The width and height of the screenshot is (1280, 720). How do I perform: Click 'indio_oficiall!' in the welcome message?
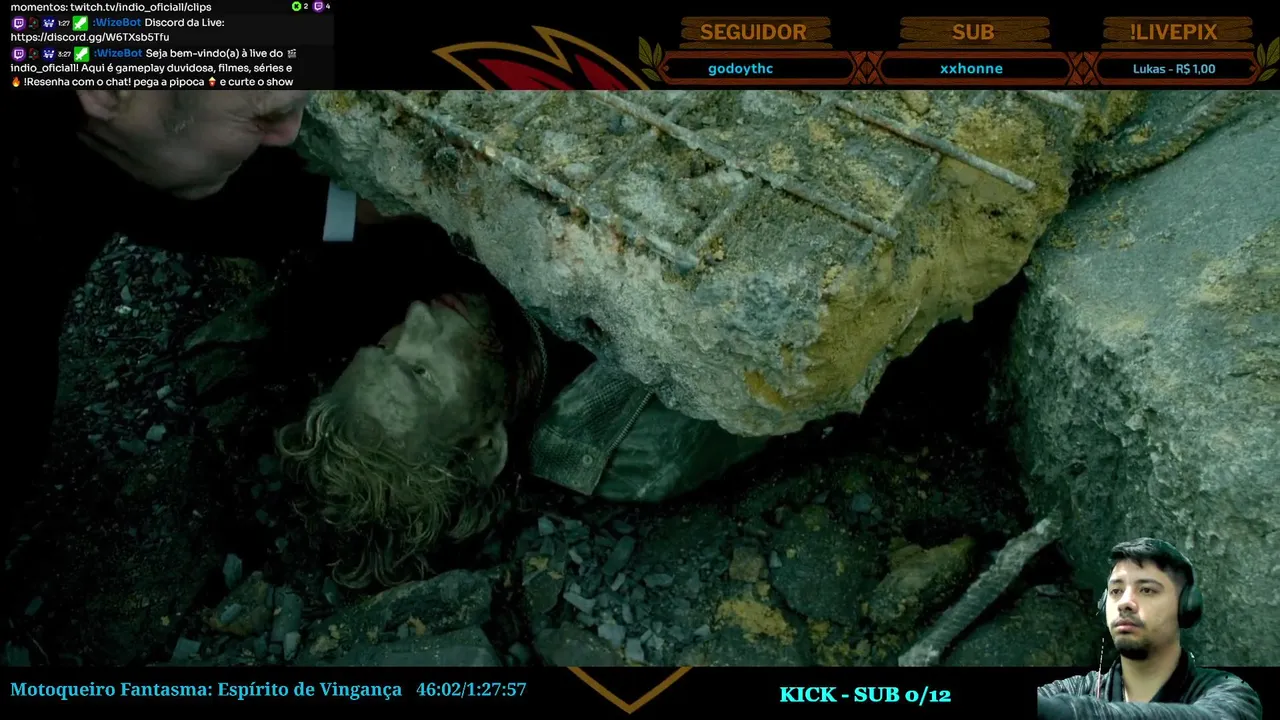[47, 68]
